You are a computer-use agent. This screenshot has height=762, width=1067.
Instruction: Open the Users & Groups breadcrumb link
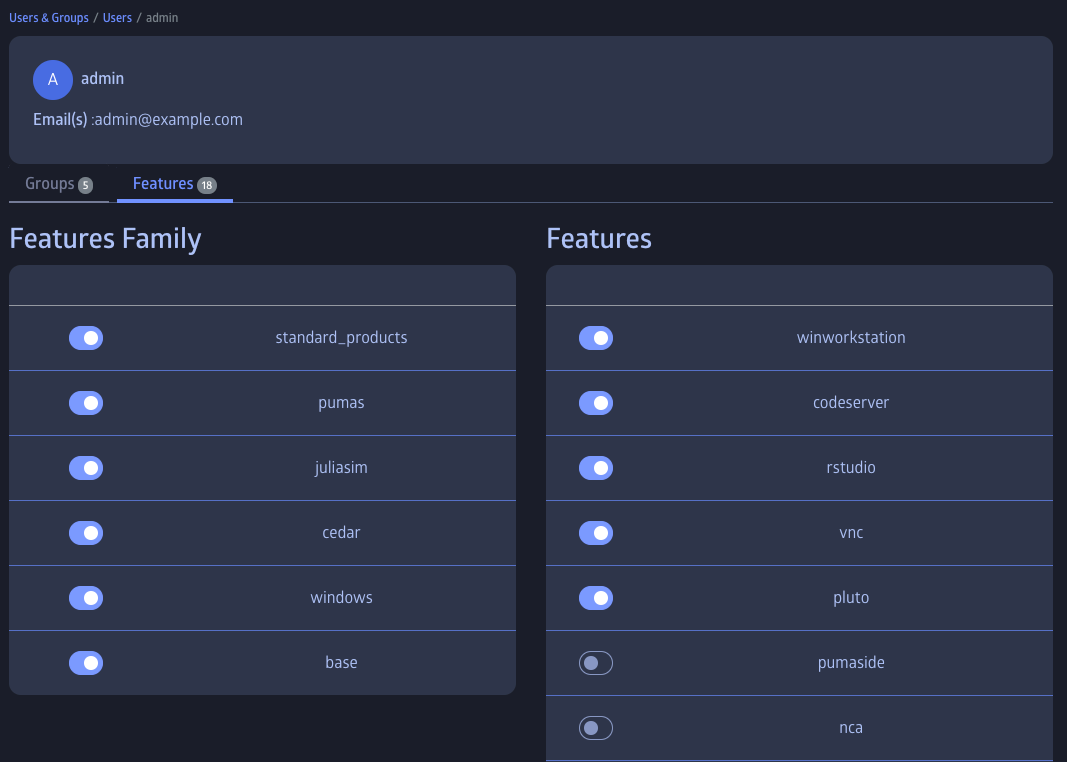coord(49,17)
